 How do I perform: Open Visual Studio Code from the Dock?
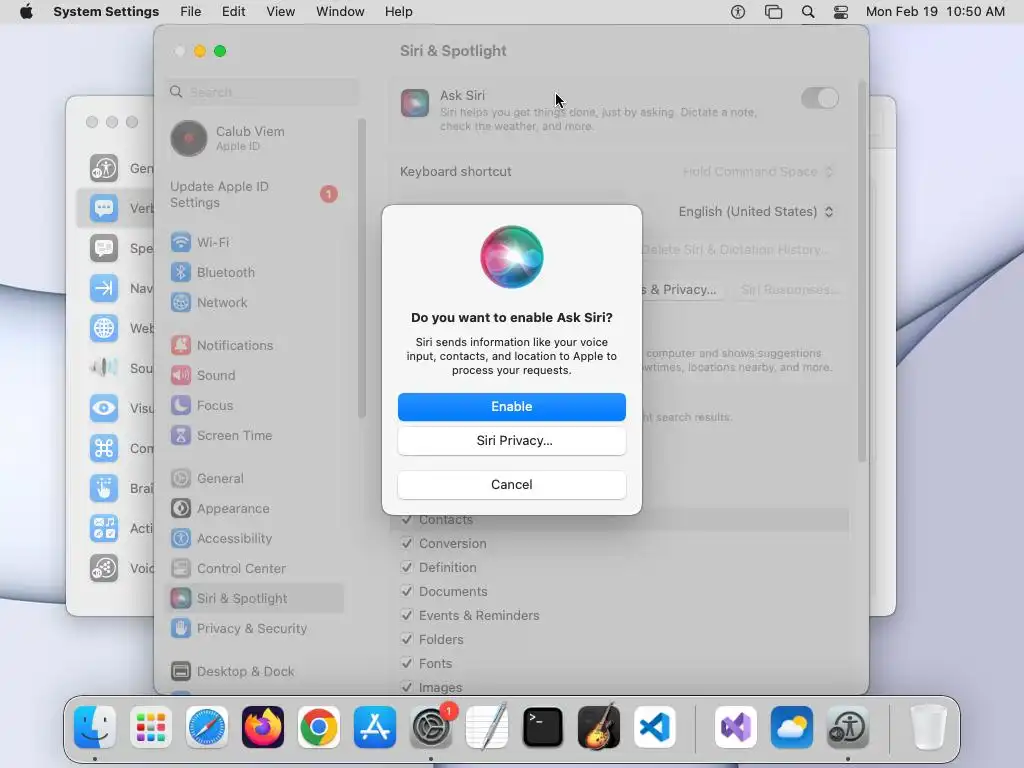655,727
